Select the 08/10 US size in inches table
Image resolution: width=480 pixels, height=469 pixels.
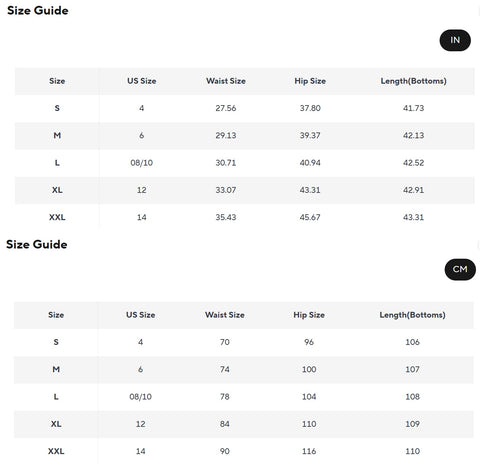(x=141, y=163)
